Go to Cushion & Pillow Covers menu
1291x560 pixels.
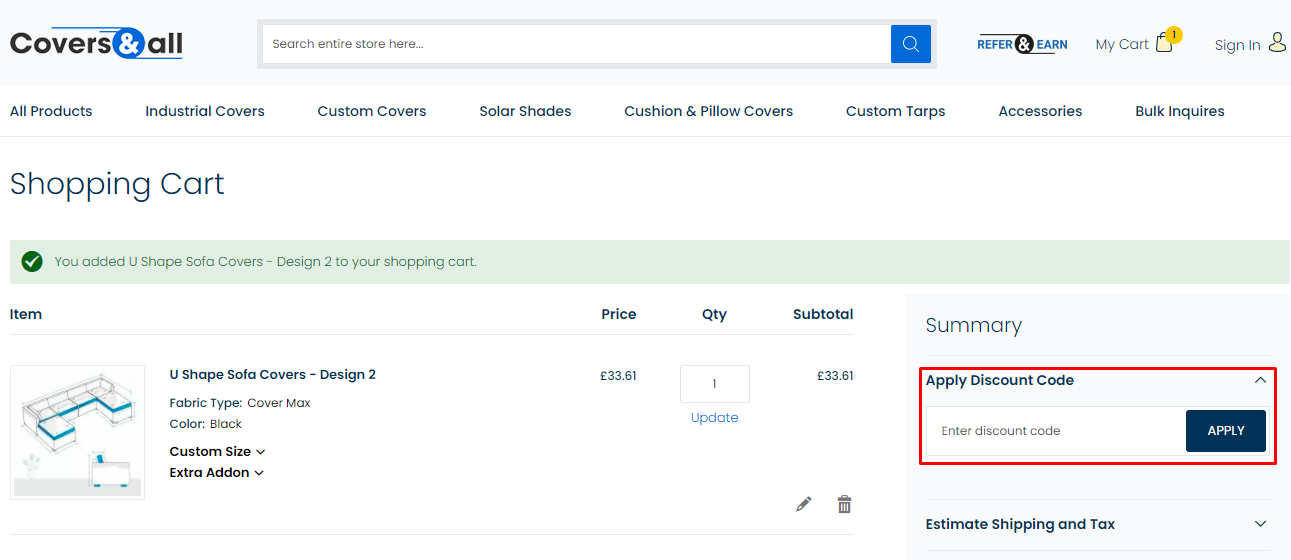[708, 111]
